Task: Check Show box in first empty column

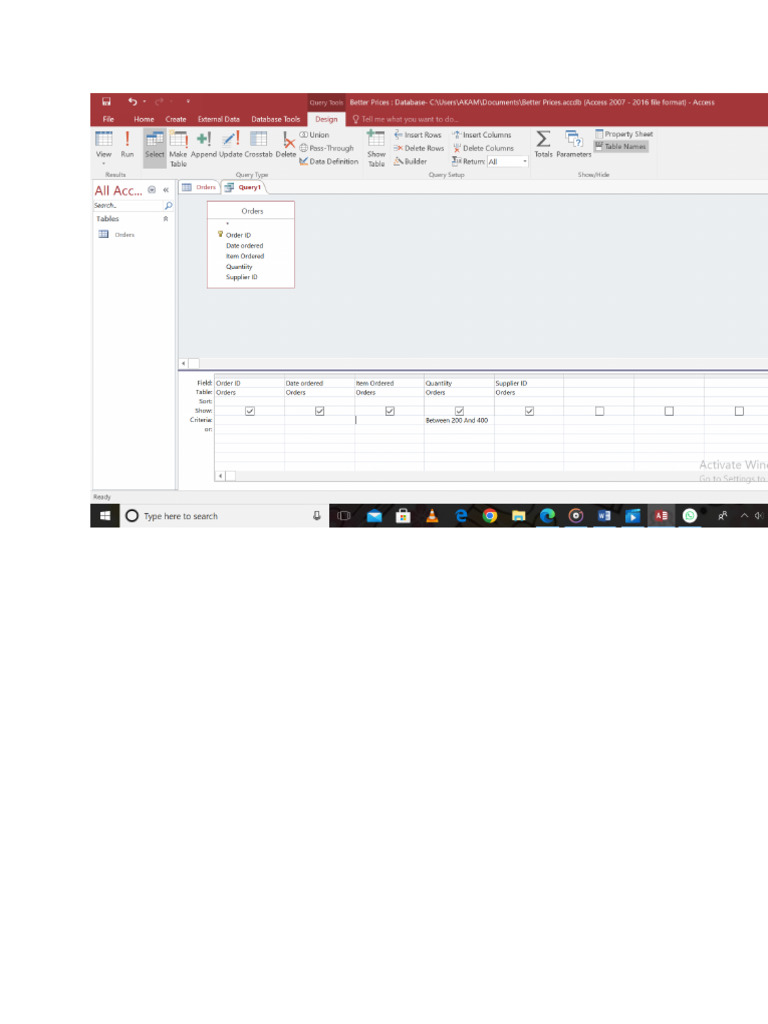Action: click(600, 411)
